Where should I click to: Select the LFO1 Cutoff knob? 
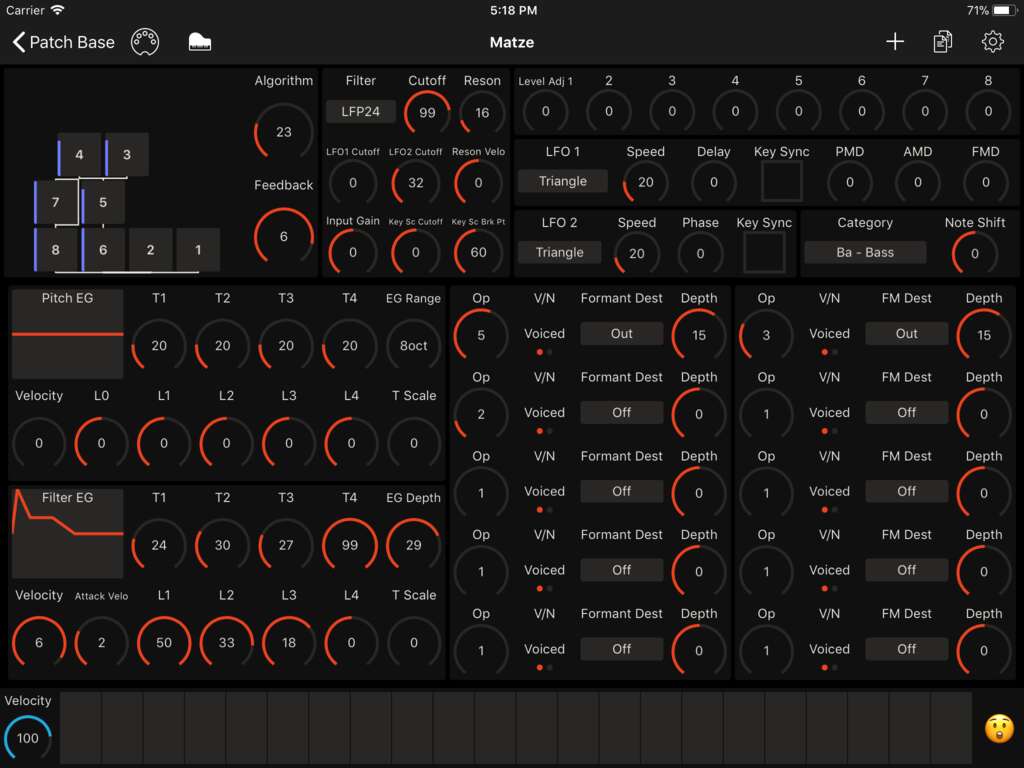tap(353, 183)
